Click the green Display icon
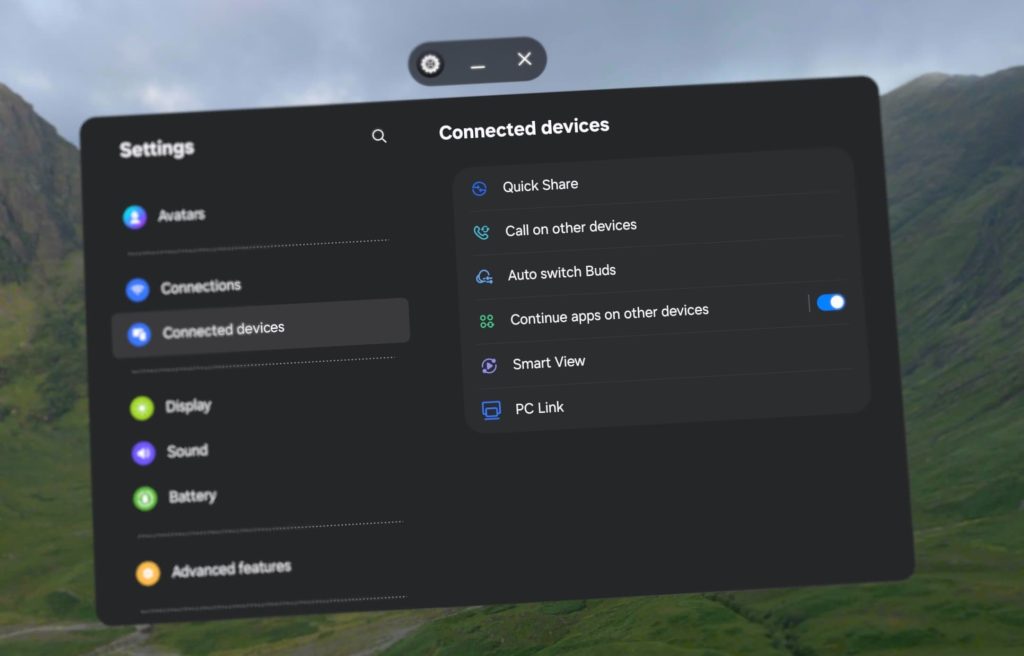 (x=142, y=408)
